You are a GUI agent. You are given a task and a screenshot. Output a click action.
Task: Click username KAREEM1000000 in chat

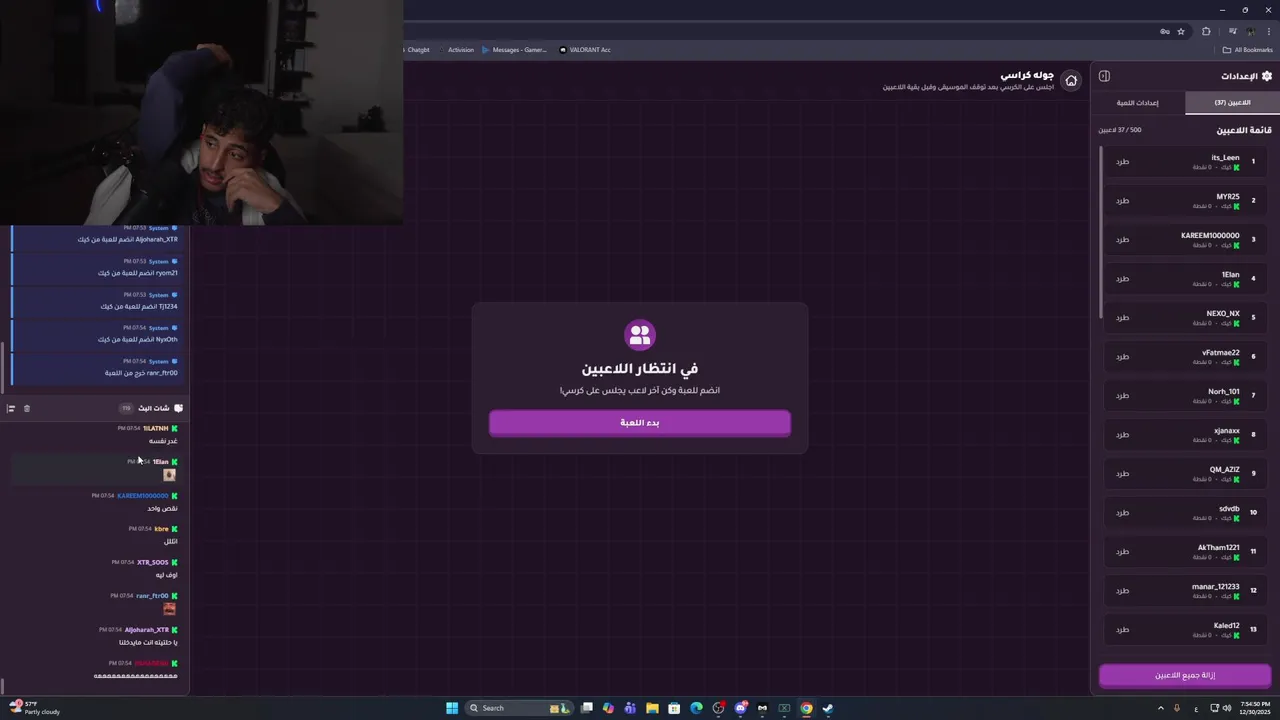point(143,495)
